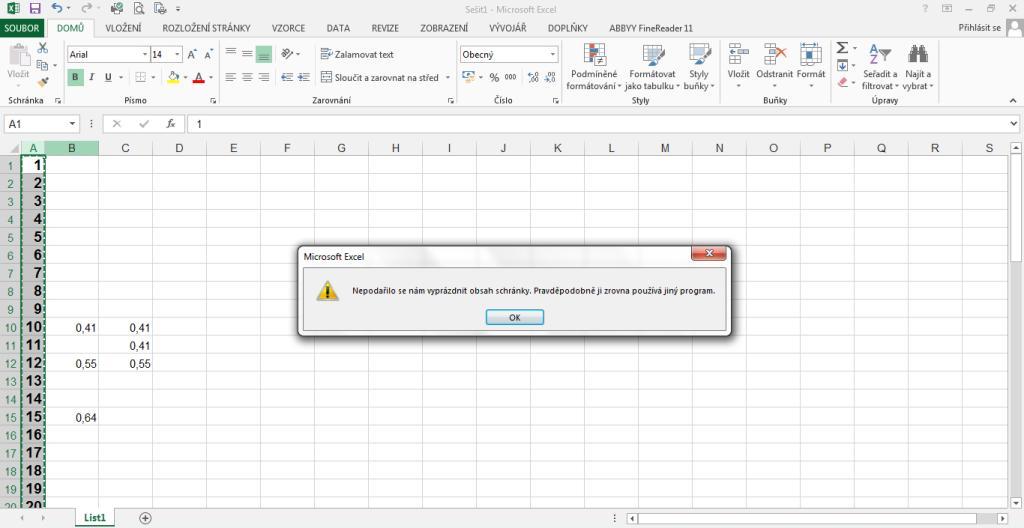Switch to the VZORCE tab
The image size is (1024, 528).
(x=288, y=28)
